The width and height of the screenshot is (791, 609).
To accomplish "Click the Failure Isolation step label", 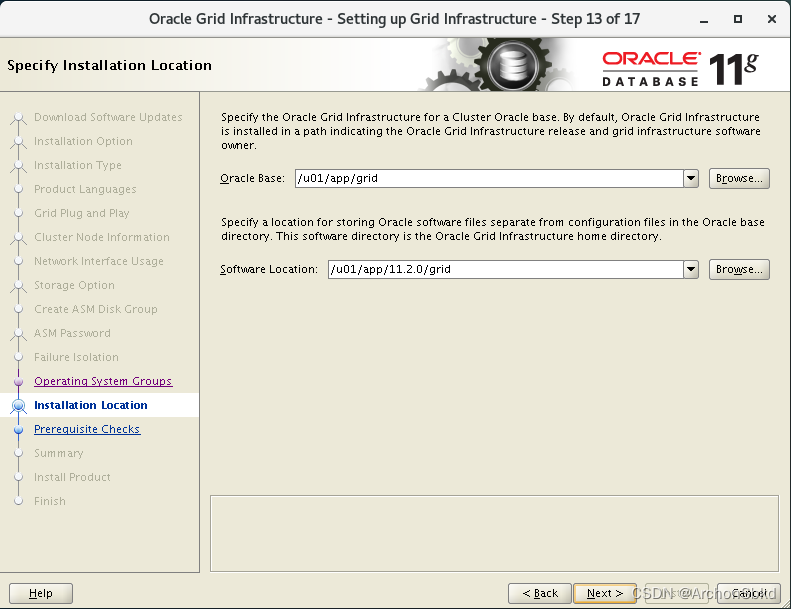I will tap(76, 357).
